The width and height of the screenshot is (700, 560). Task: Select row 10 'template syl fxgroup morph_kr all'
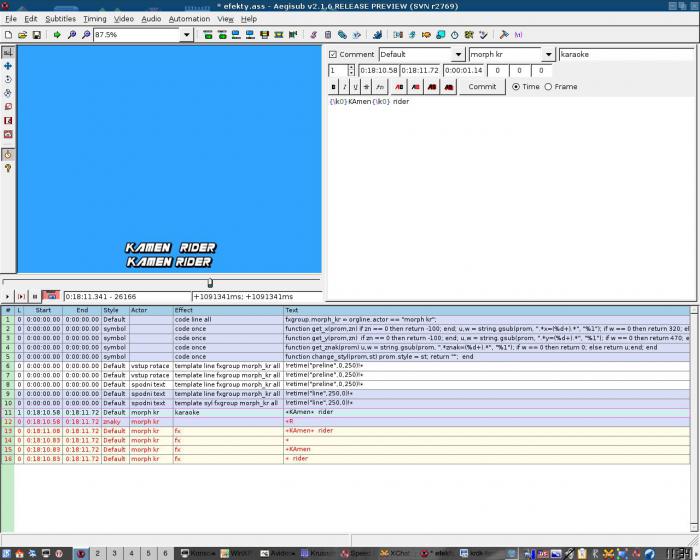click(346, 403)
